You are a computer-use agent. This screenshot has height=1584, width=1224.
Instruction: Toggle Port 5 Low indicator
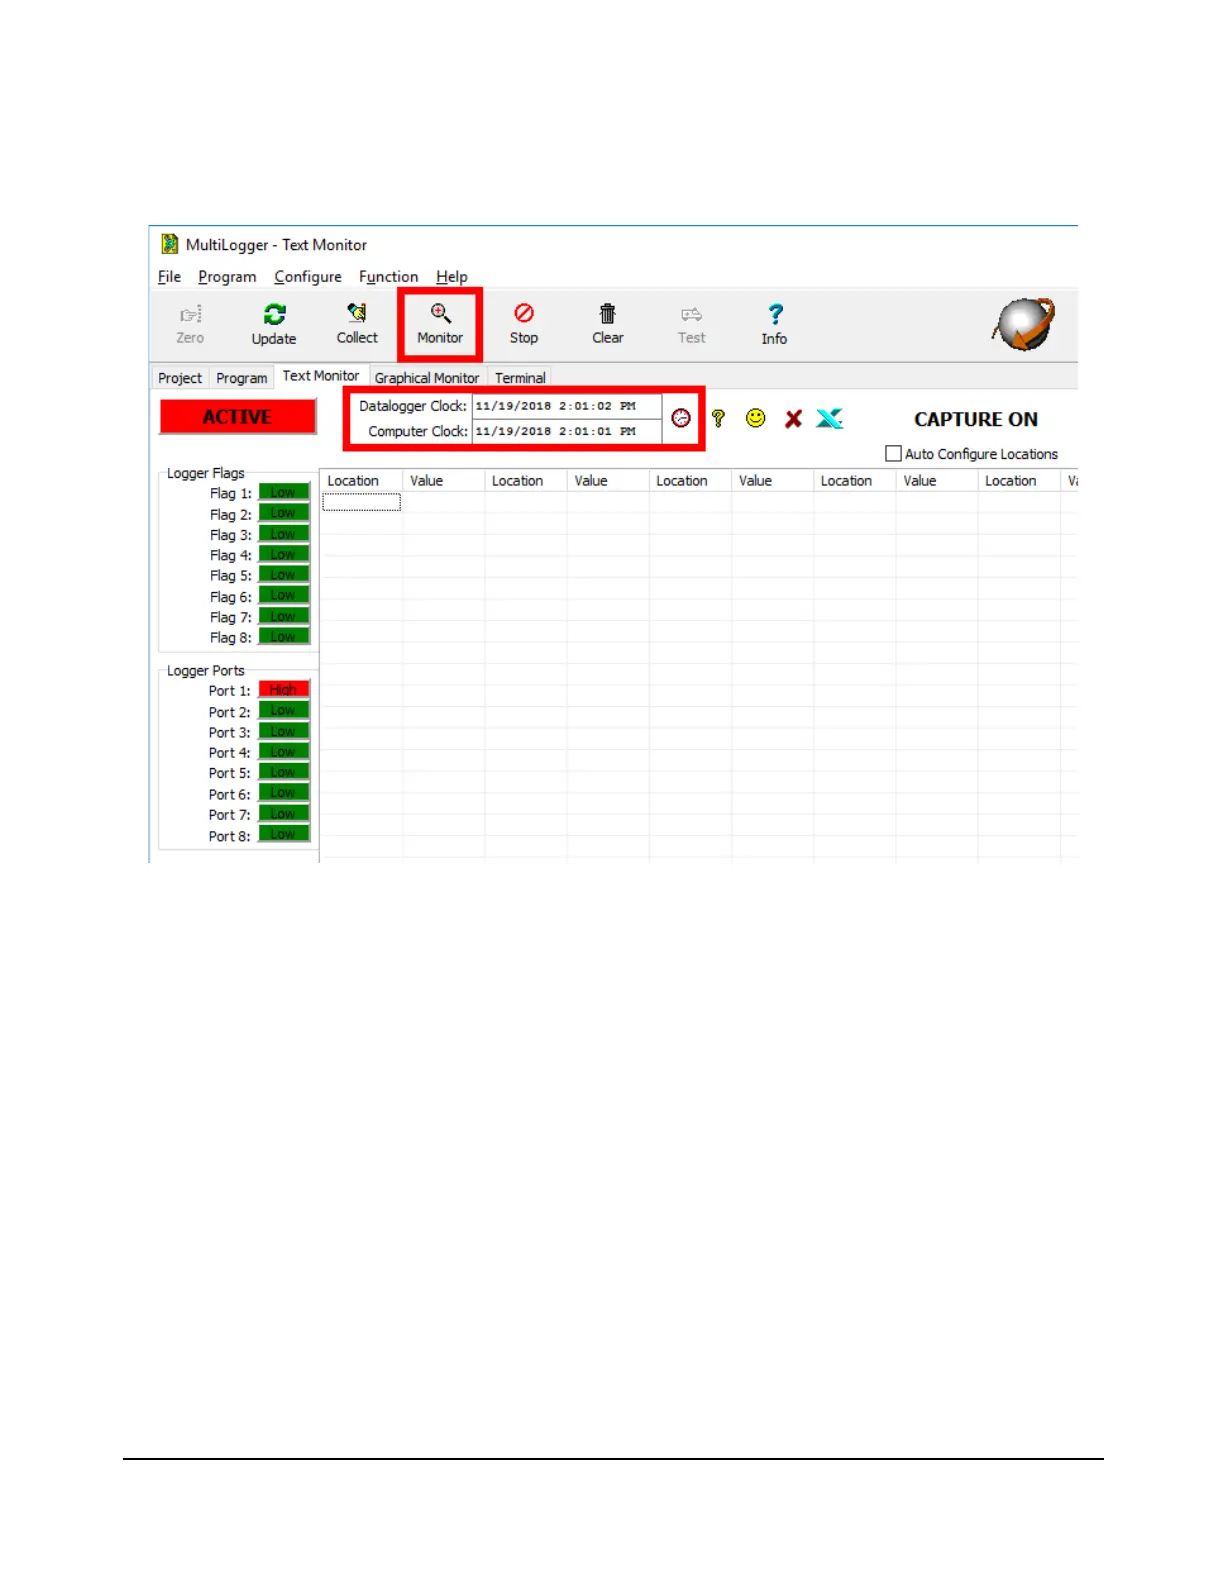(284, 773)
